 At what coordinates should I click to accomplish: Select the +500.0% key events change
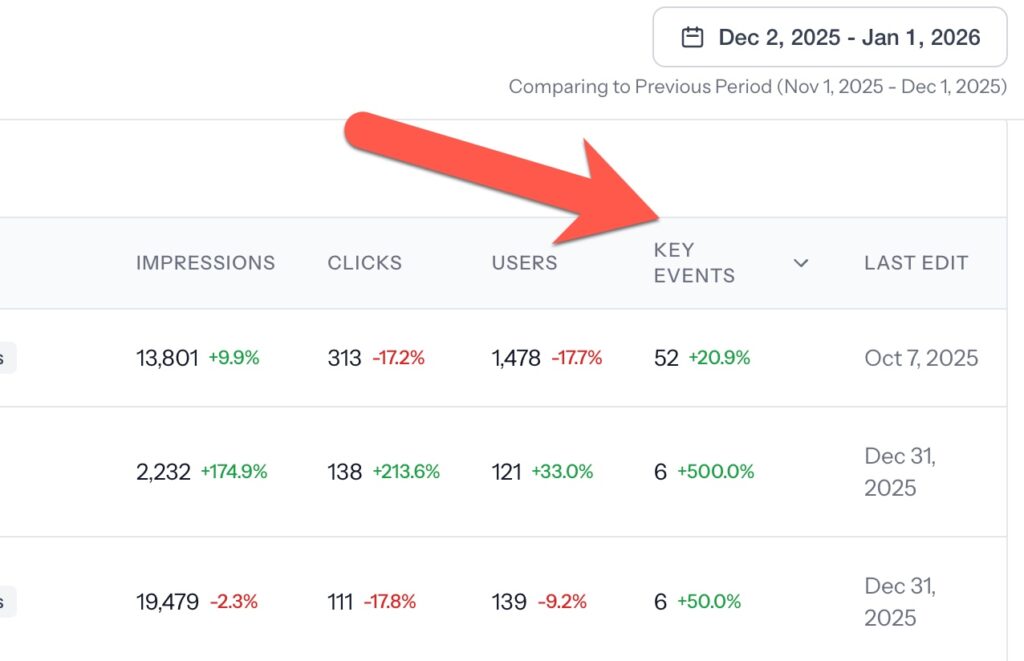click(x=716, y=472)
